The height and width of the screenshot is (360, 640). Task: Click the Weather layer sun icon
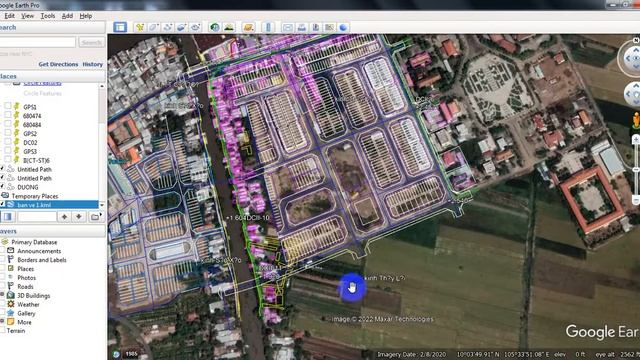[x=11, y=304]
